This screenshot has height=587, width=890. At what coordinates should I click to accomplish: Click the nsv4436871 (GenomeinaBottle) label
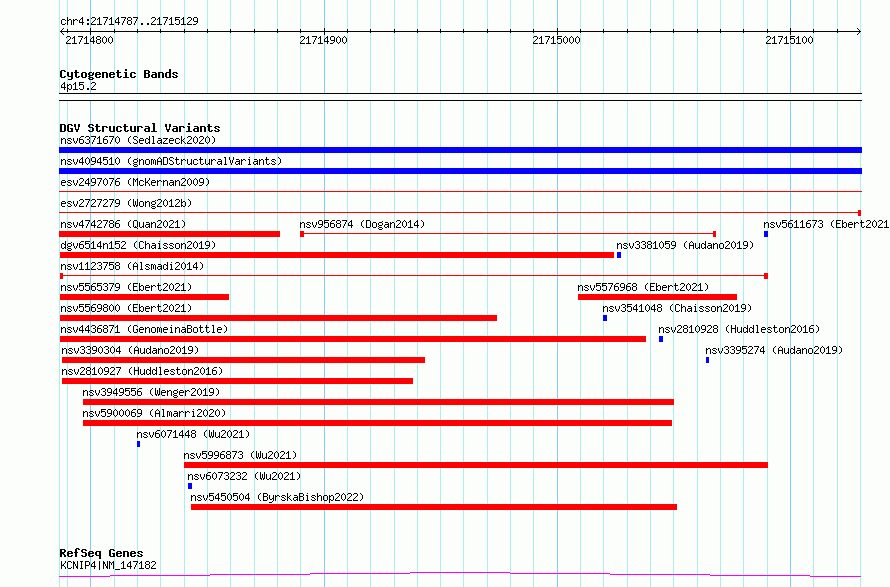144,329
